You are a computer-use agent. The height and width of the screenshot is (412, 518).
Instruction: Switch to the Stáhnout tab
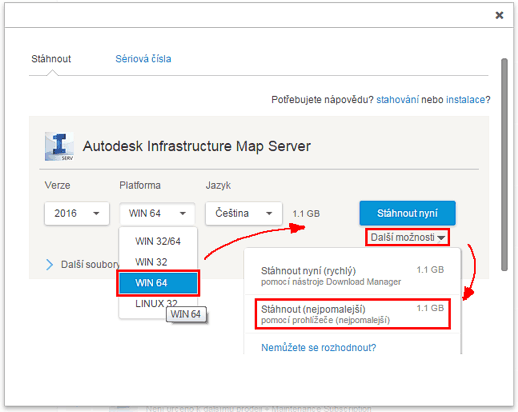pos(51,59)
